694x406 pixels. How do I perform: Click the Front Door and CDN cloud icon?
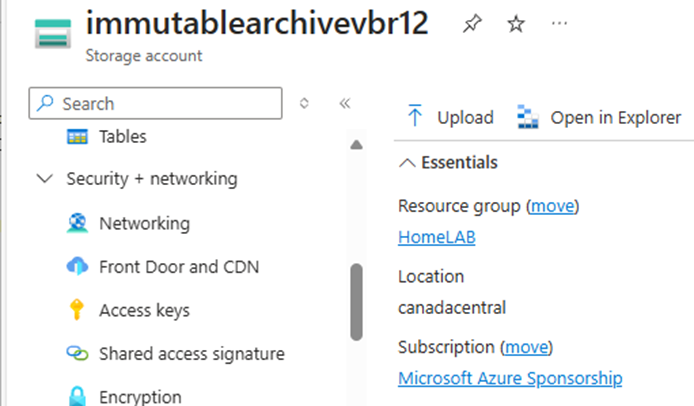(x=77, y=267)
